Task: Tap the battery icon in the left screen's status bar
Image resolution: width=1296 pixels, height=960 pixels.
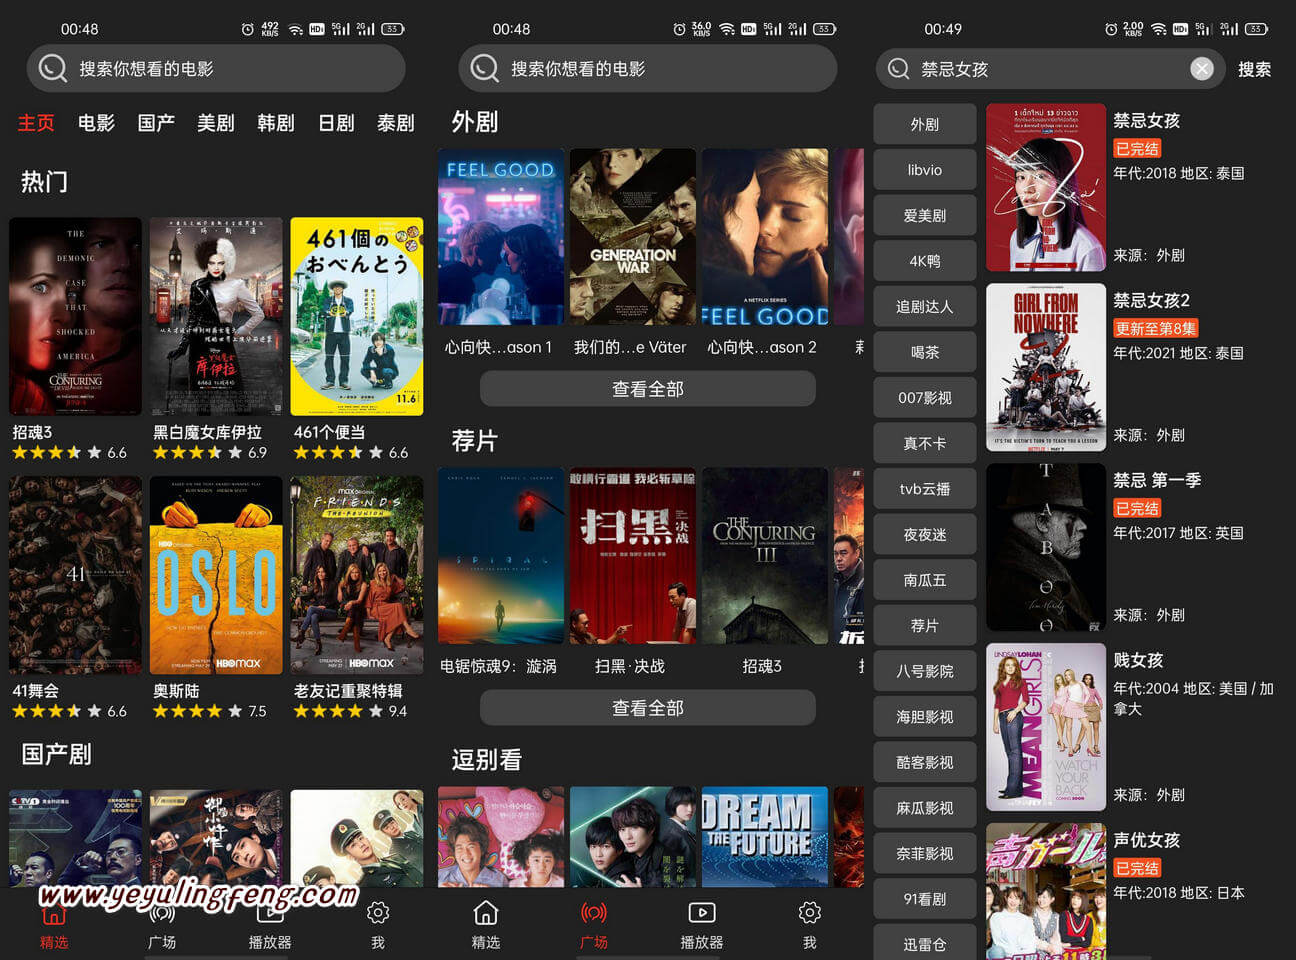Action: click(x=393, y=29)
